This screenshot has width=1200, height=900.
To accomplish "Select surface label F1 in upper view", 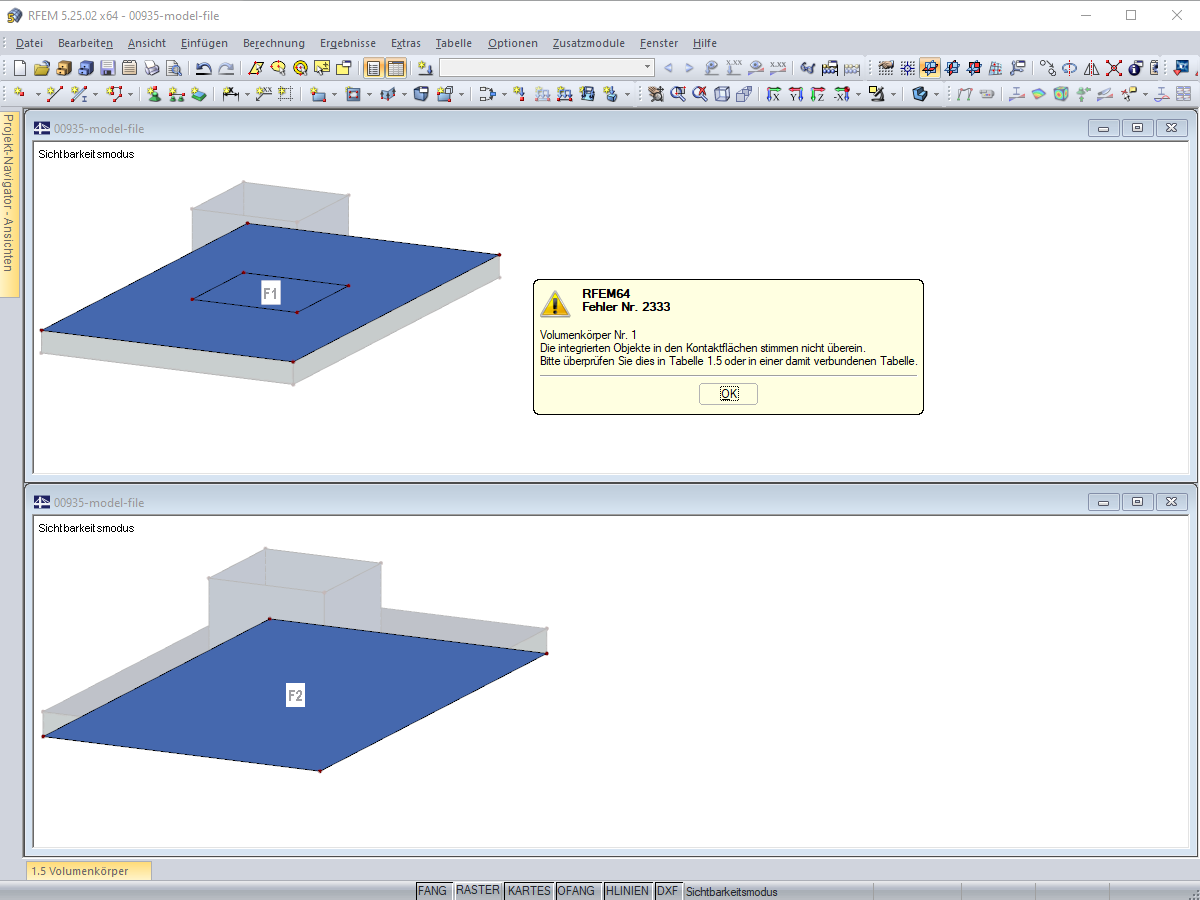I will point(271,293).
